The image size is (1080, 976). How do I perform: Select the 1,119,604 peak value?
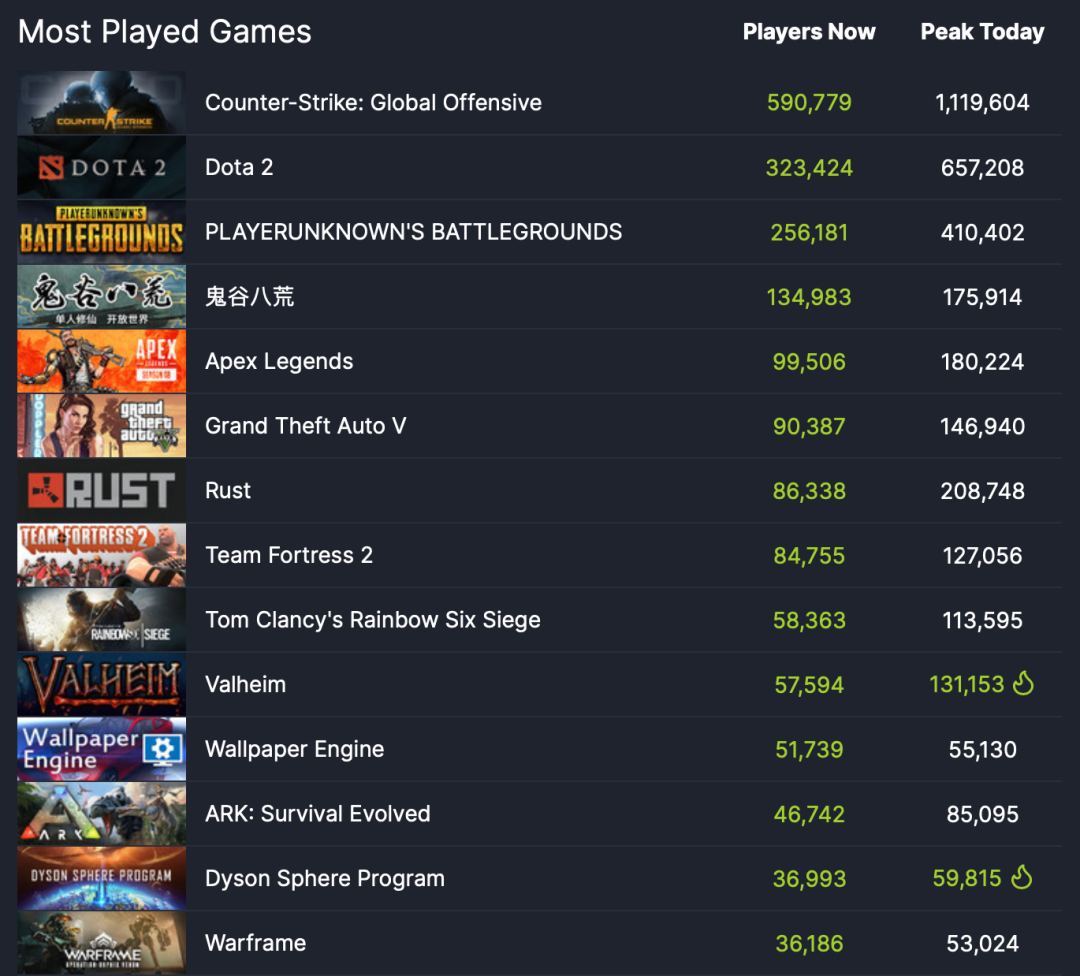(982, 103)
